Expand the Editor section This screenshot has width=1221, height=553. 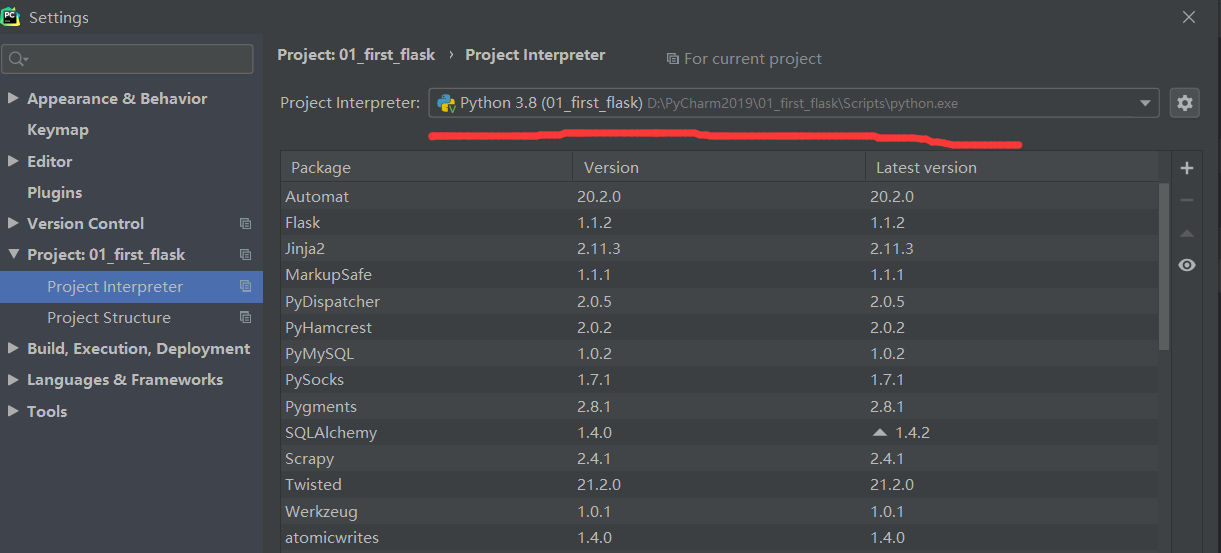click(13, 161)
